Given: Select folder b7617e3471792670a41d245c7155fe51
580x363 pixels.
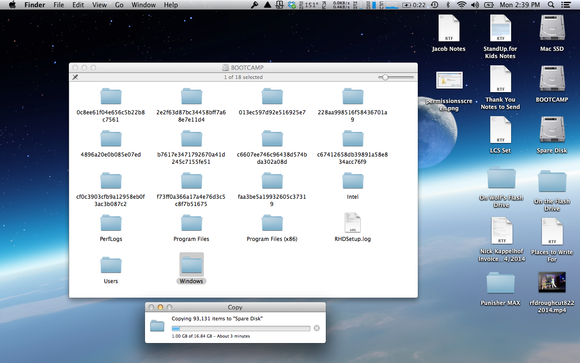Looking at the screenshot, I should tap(191, 139).
